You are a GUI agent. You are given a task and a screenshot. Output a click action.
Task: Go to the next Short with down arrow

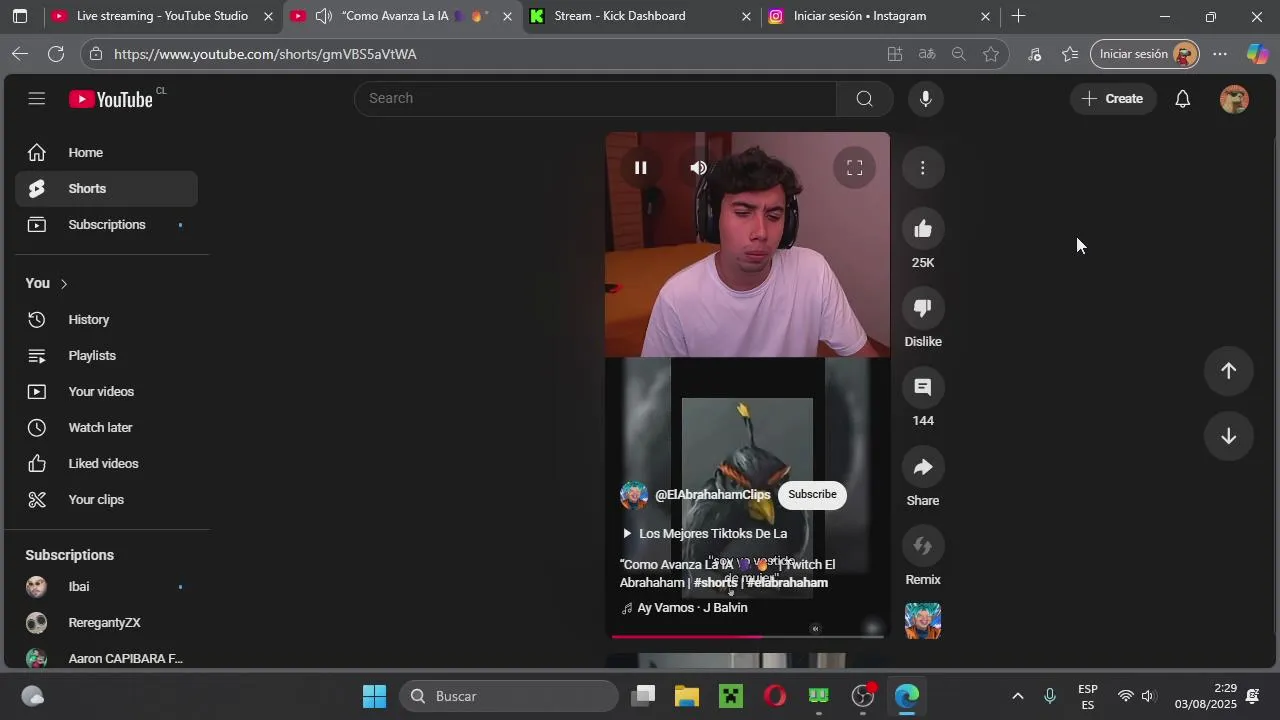(x=1229, y=437)
